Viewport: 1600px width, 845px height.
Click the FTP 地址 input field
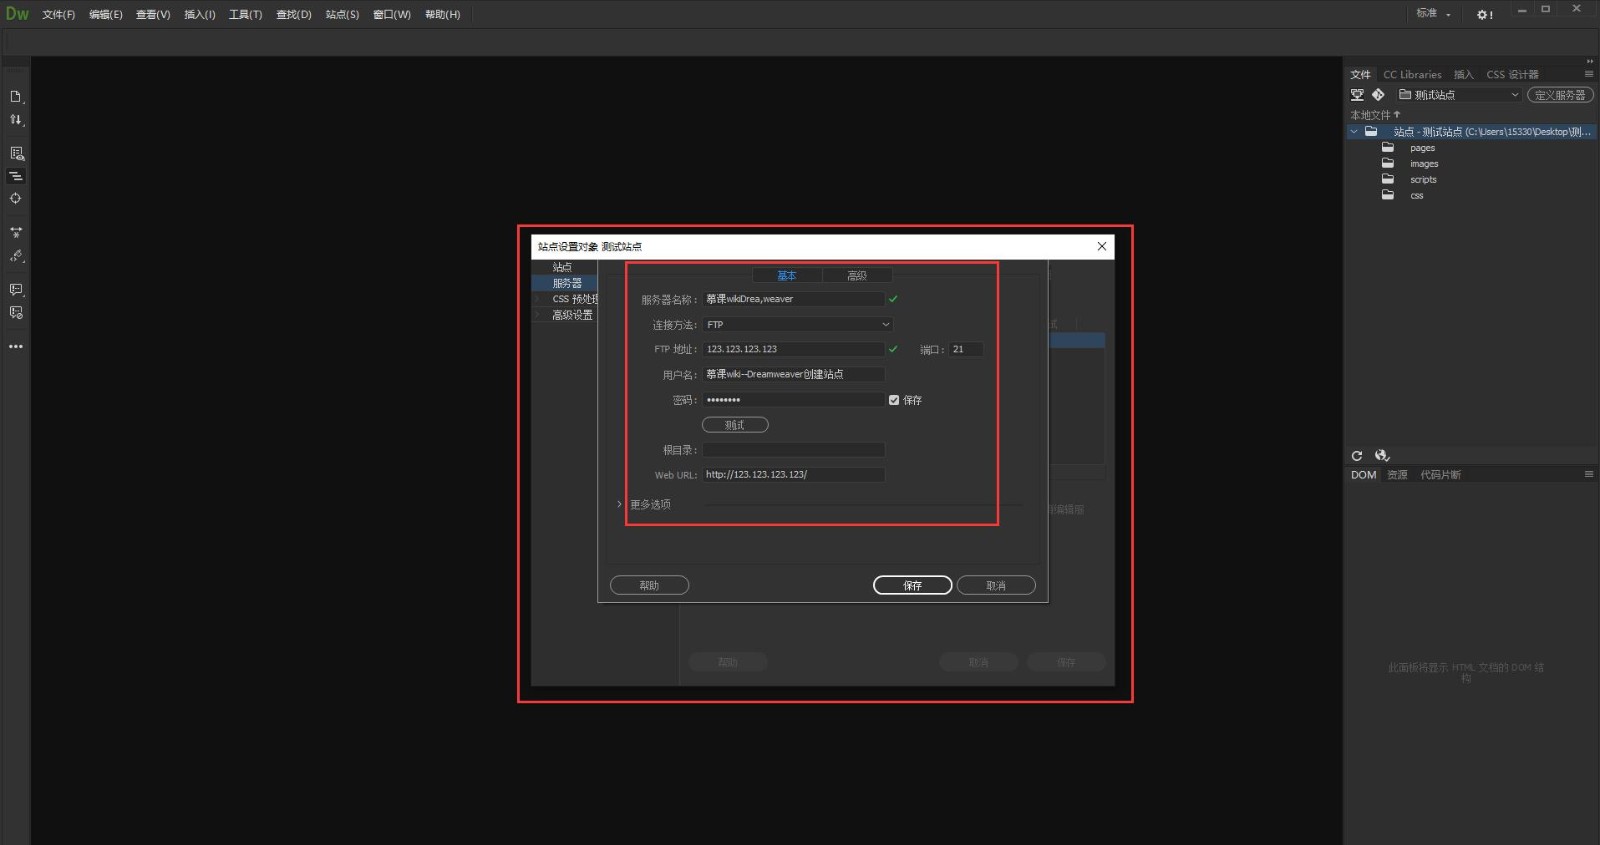pos(793,349)
